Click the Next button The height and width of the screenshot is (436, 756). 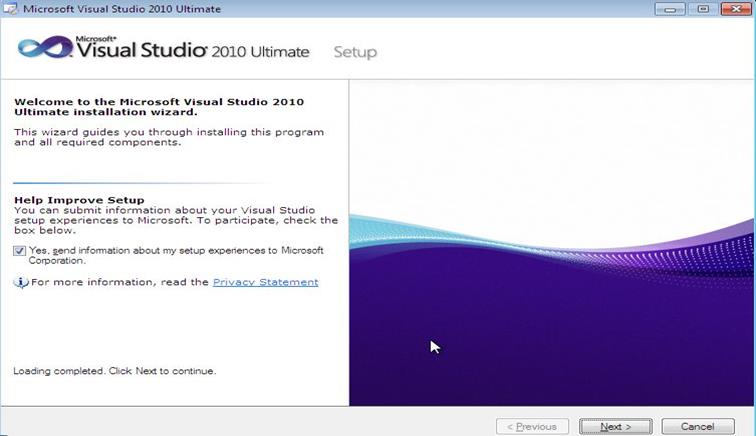point(616,426)
